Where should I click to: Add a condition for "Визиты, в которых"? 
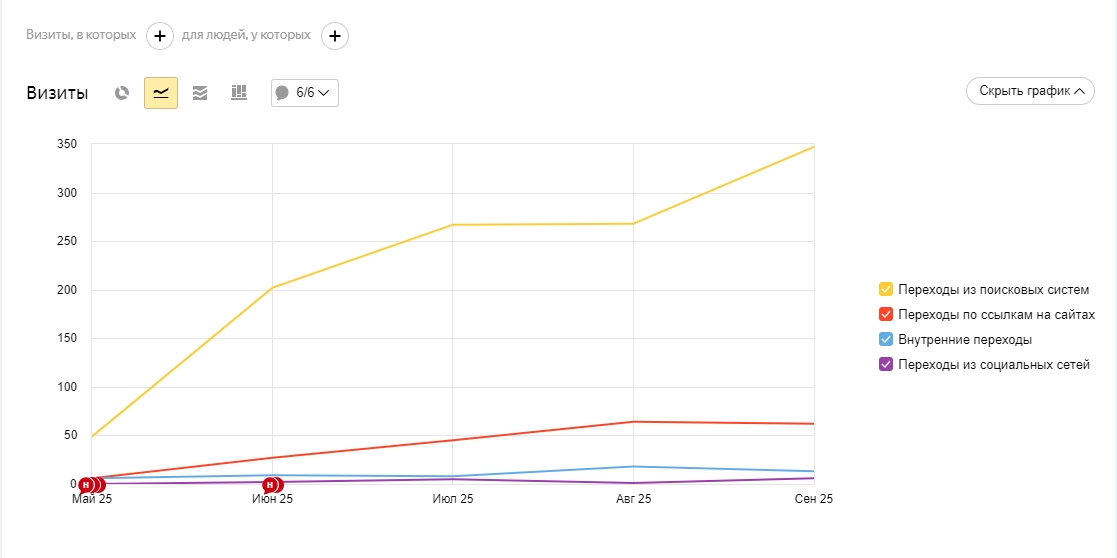tap(160, 36)
